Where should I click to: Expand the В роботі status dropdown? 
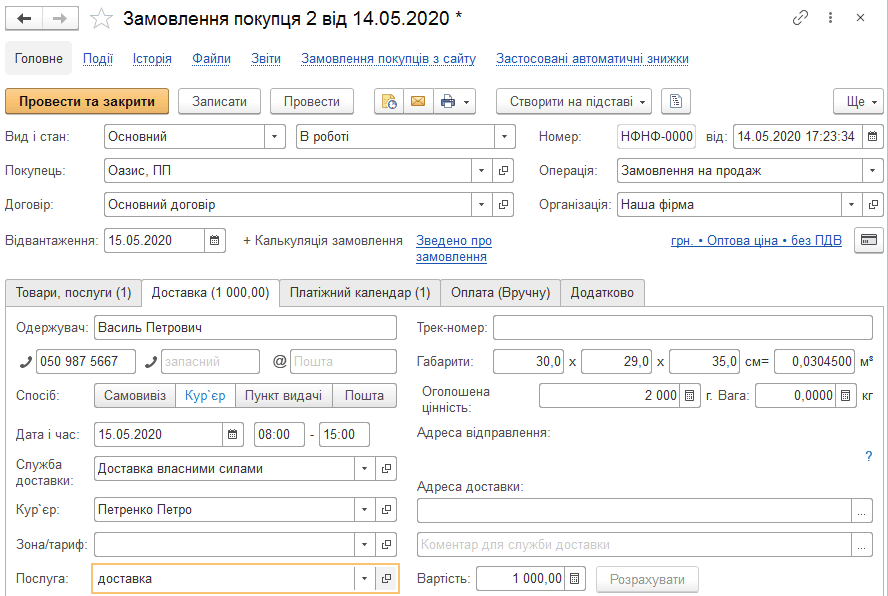click(504, 137)
